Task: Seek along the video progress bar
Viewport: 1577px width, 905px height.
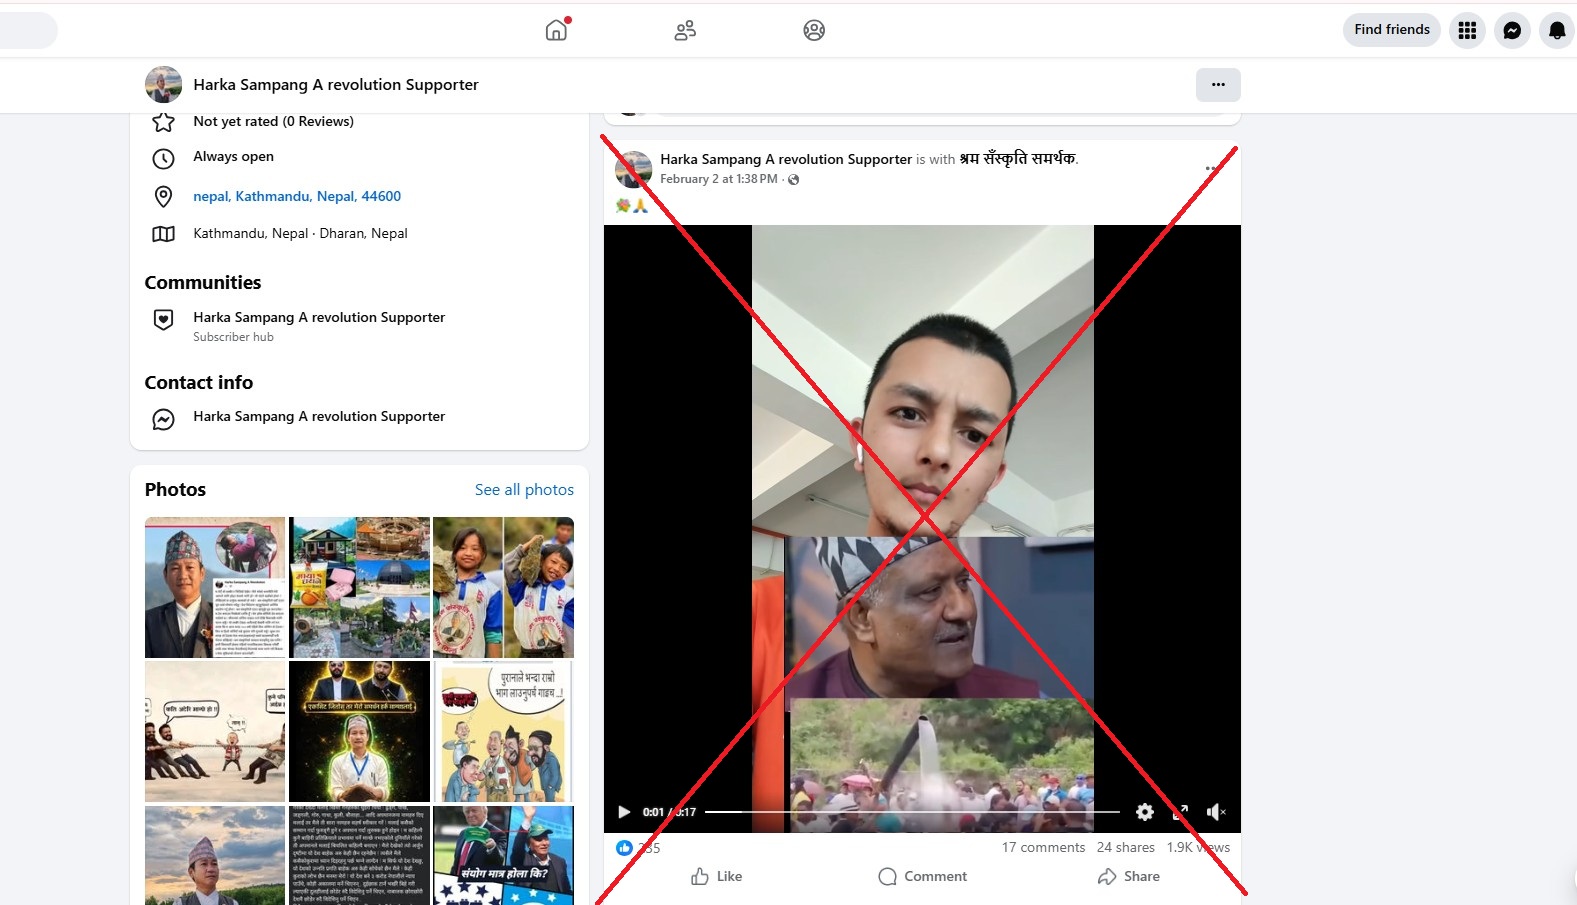Action: pos(912,812)
